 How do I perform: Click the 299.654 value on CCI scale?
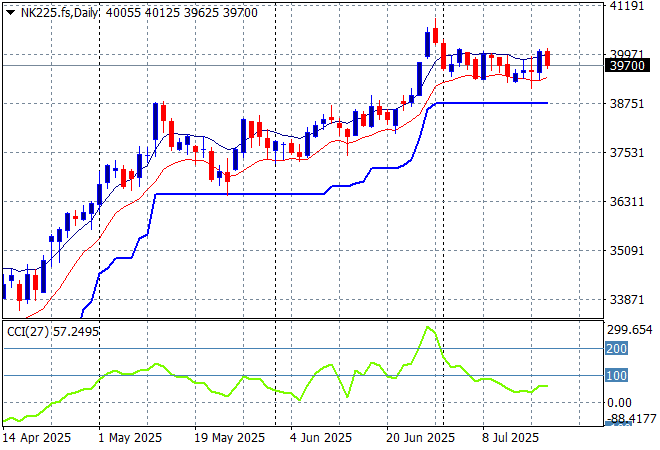coord(630,329)
